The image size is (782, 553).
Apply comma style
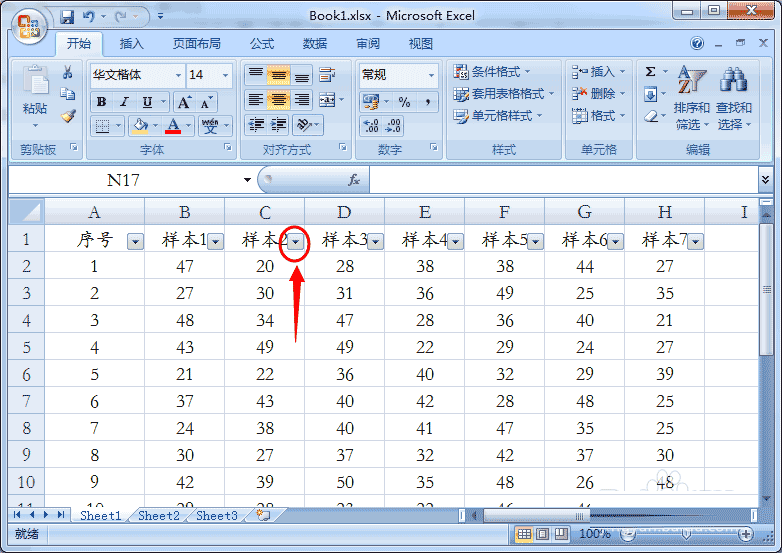(x=427, y=102)
